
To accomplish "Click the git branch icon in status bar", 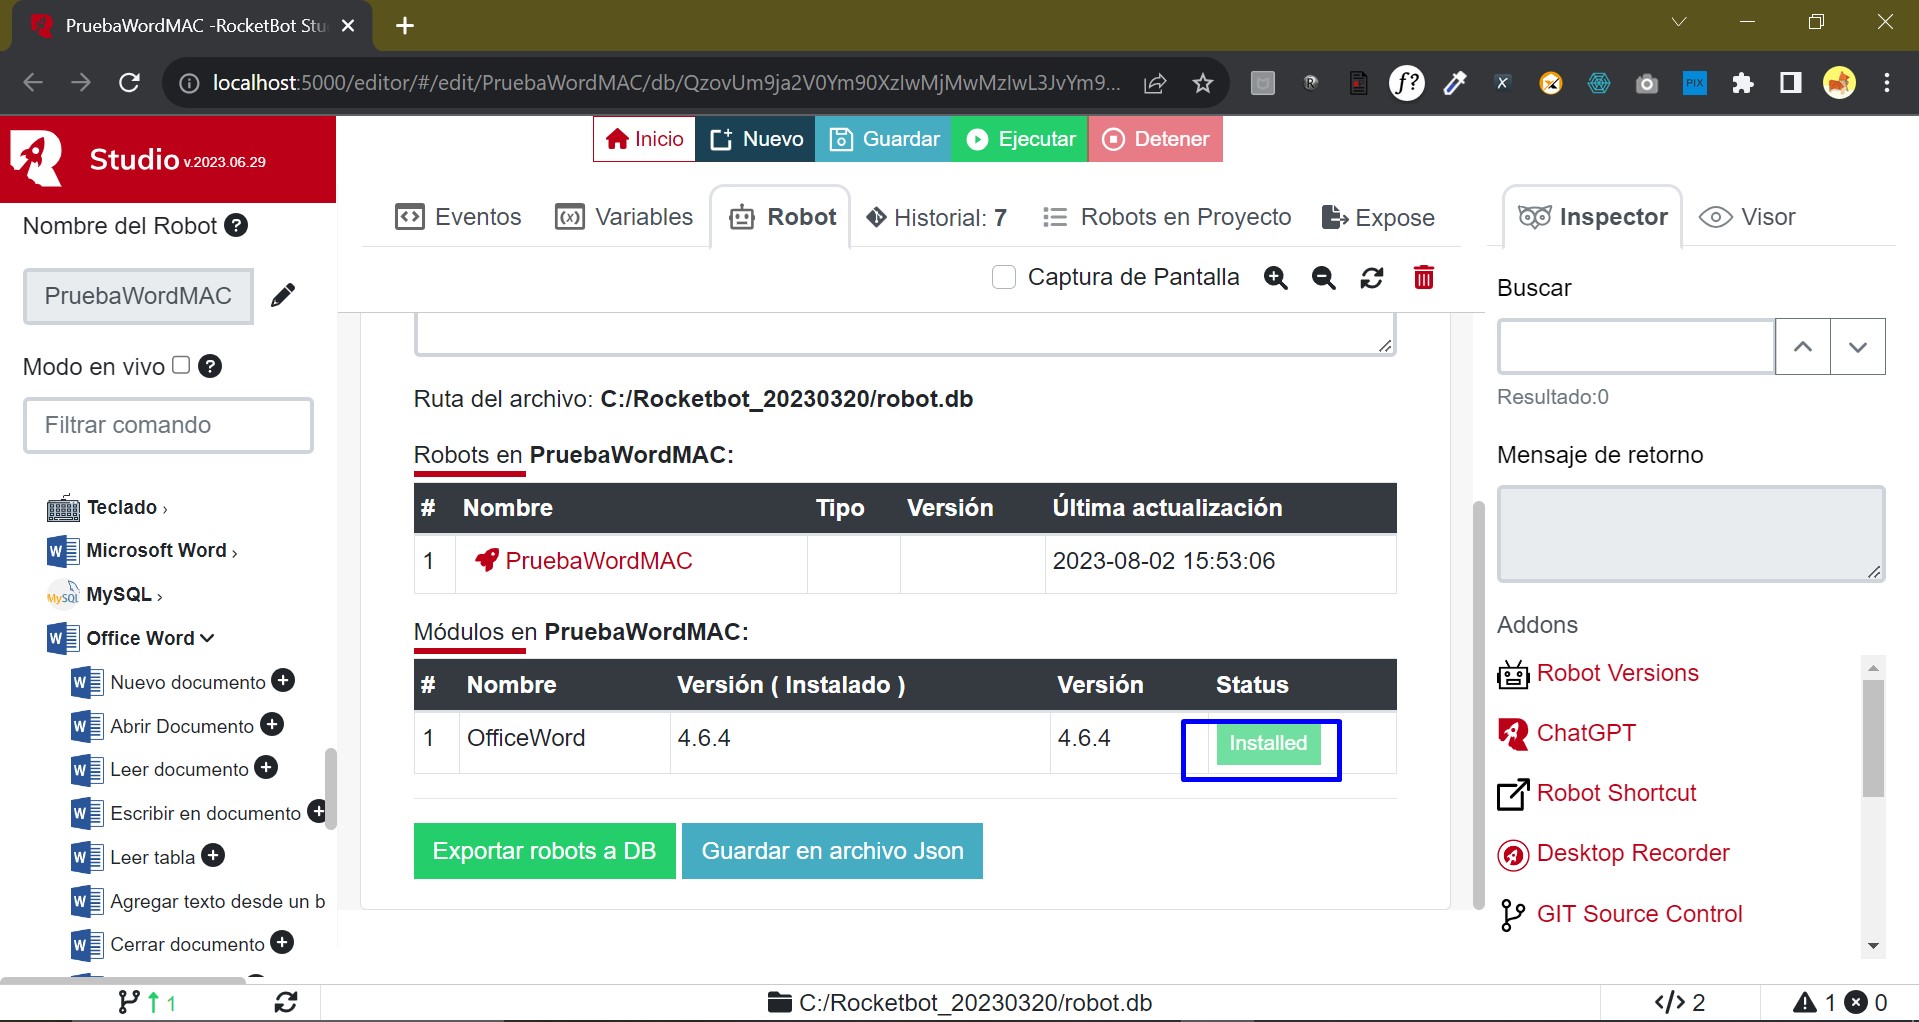I will pos(129,1002).
